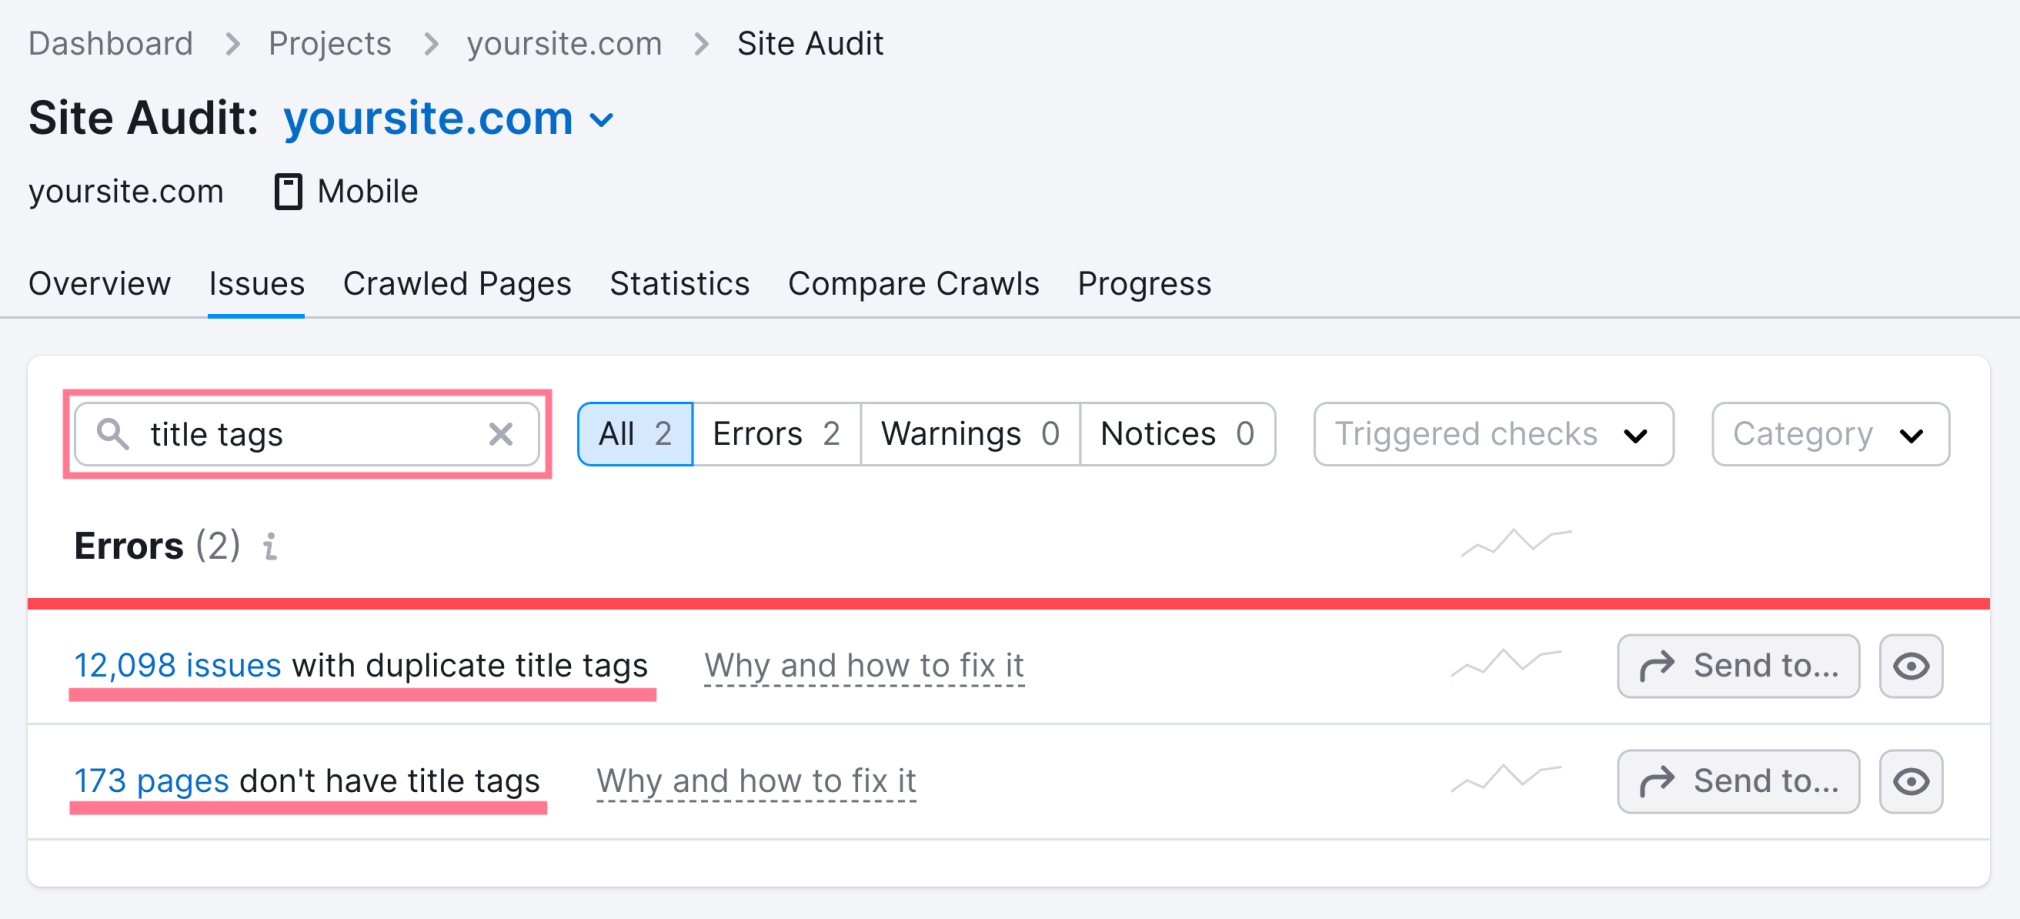
Task: Click the magnifier icon in the search box
Action: point(113,434)
